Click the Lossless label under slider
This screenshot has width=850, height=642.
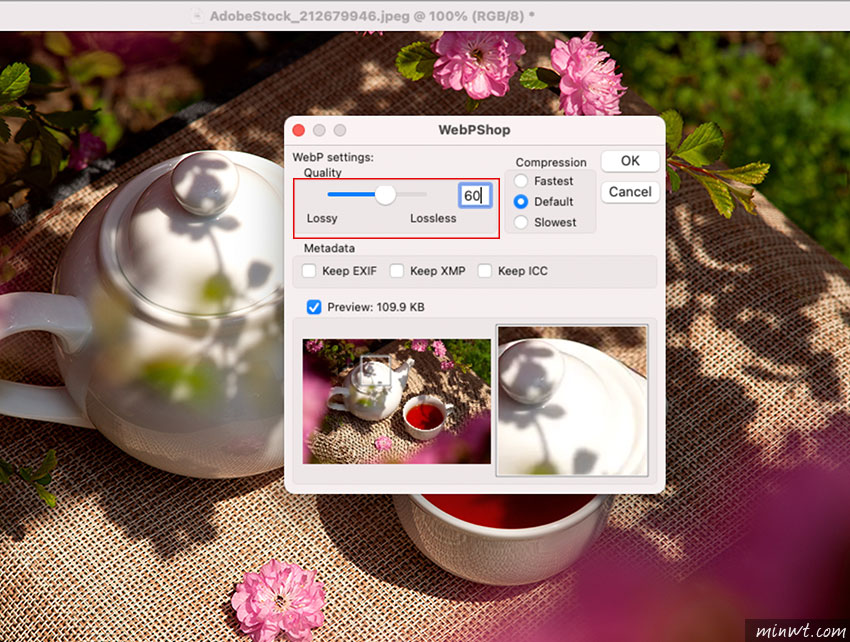433,218
